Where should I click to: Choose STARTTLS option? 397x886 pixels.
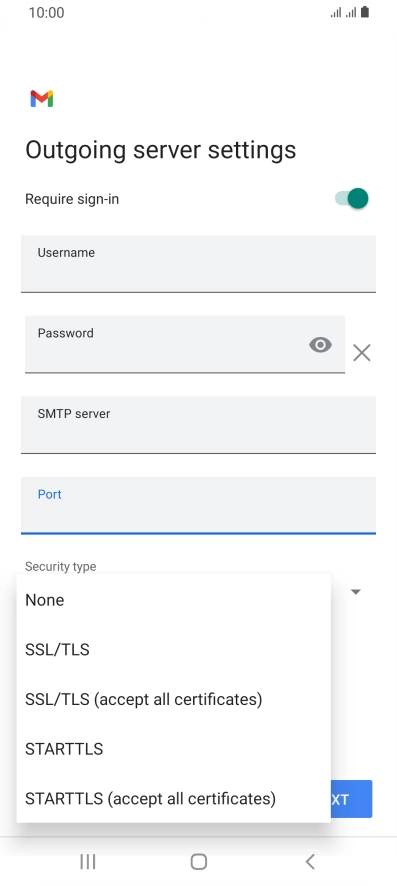[x=173, y=749]
